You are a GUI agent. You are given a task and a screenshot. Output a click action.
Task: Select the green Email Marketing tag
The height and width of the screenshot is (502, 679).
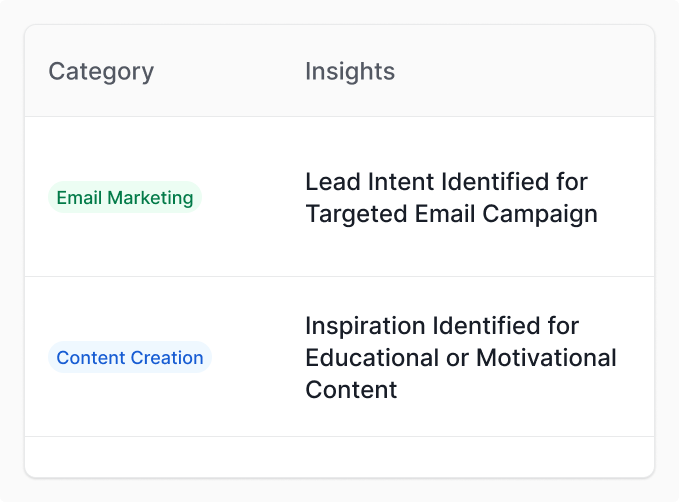coord(125,197)
